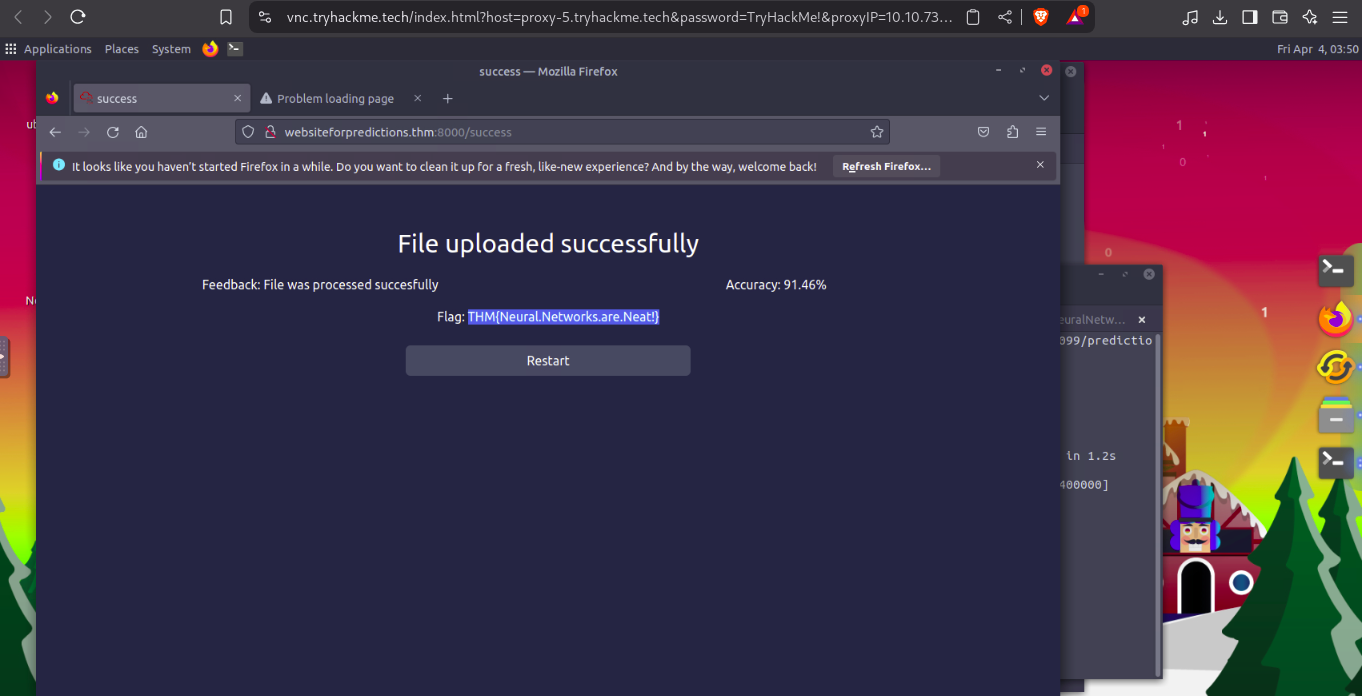Open the Brave Wallet icon

1280,17
